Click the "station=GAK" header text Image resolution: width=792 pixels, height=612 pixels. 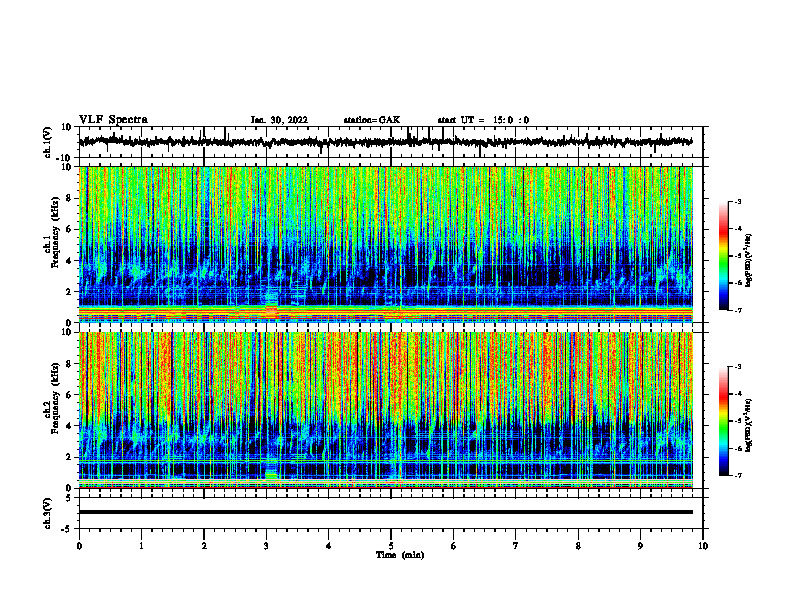[372, 120]
